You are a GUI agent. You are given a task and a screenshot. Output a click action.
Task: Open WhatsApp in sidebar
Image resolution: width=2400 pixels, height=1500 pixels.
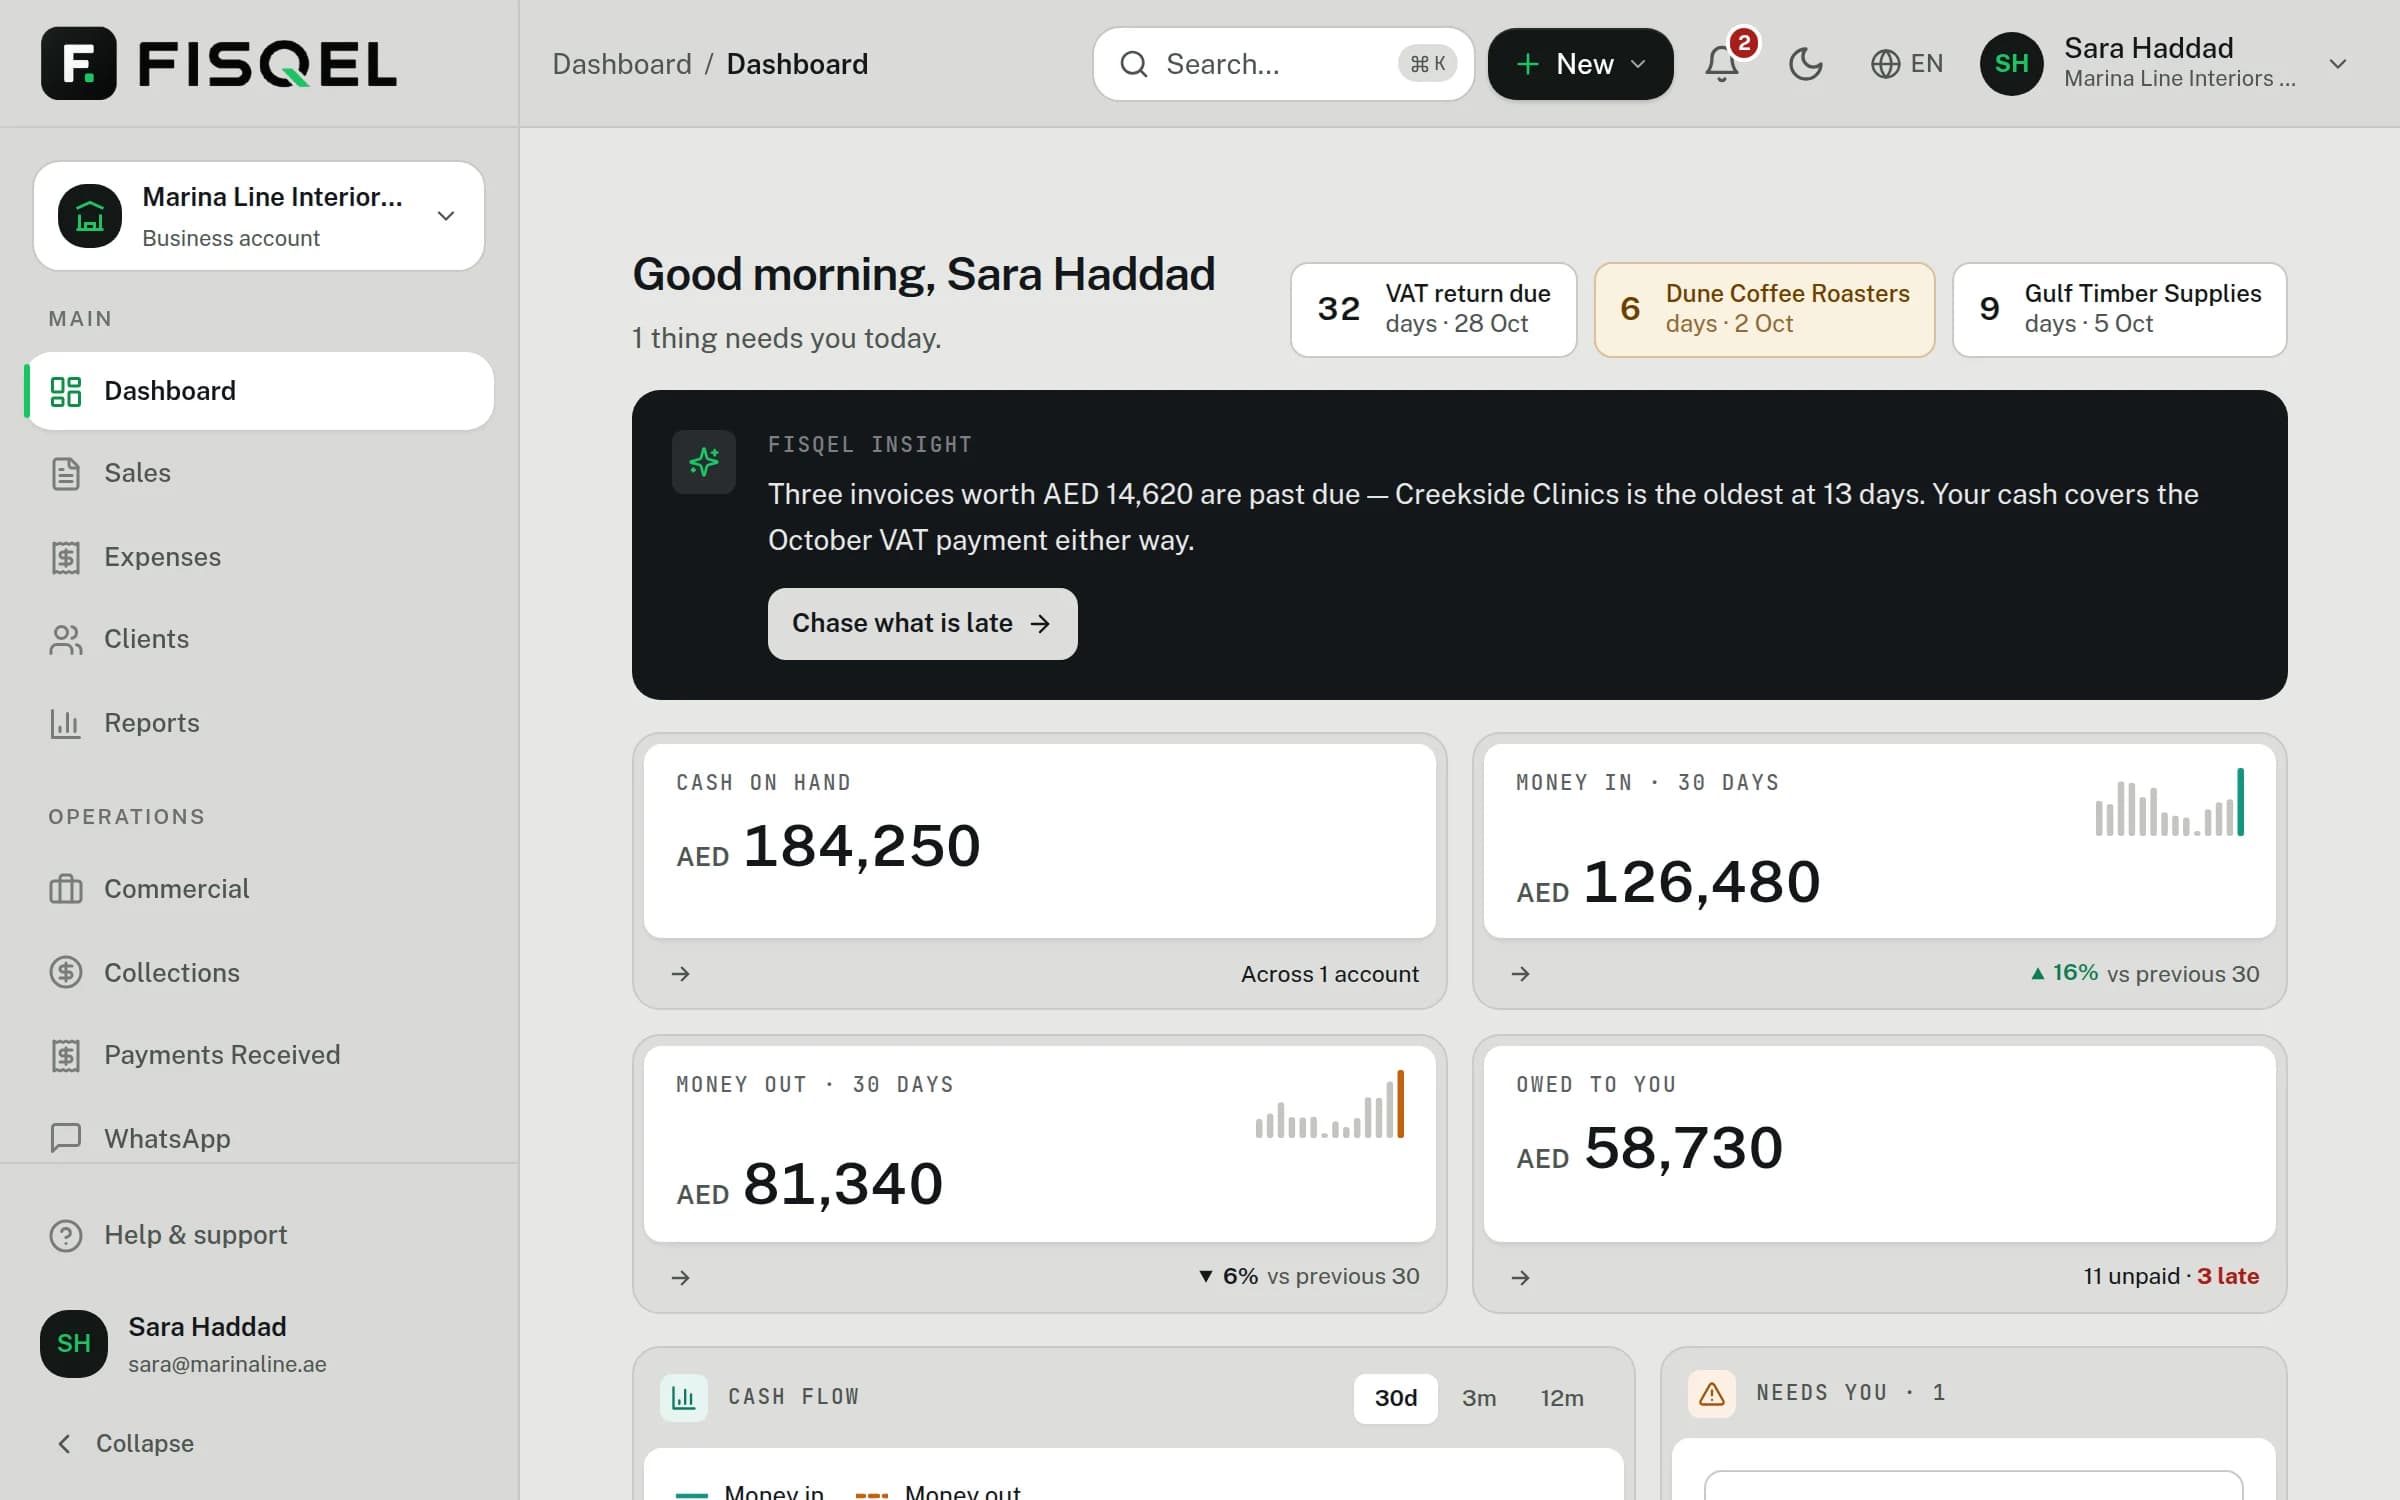pyautogui.click(x=259, y=1139)
